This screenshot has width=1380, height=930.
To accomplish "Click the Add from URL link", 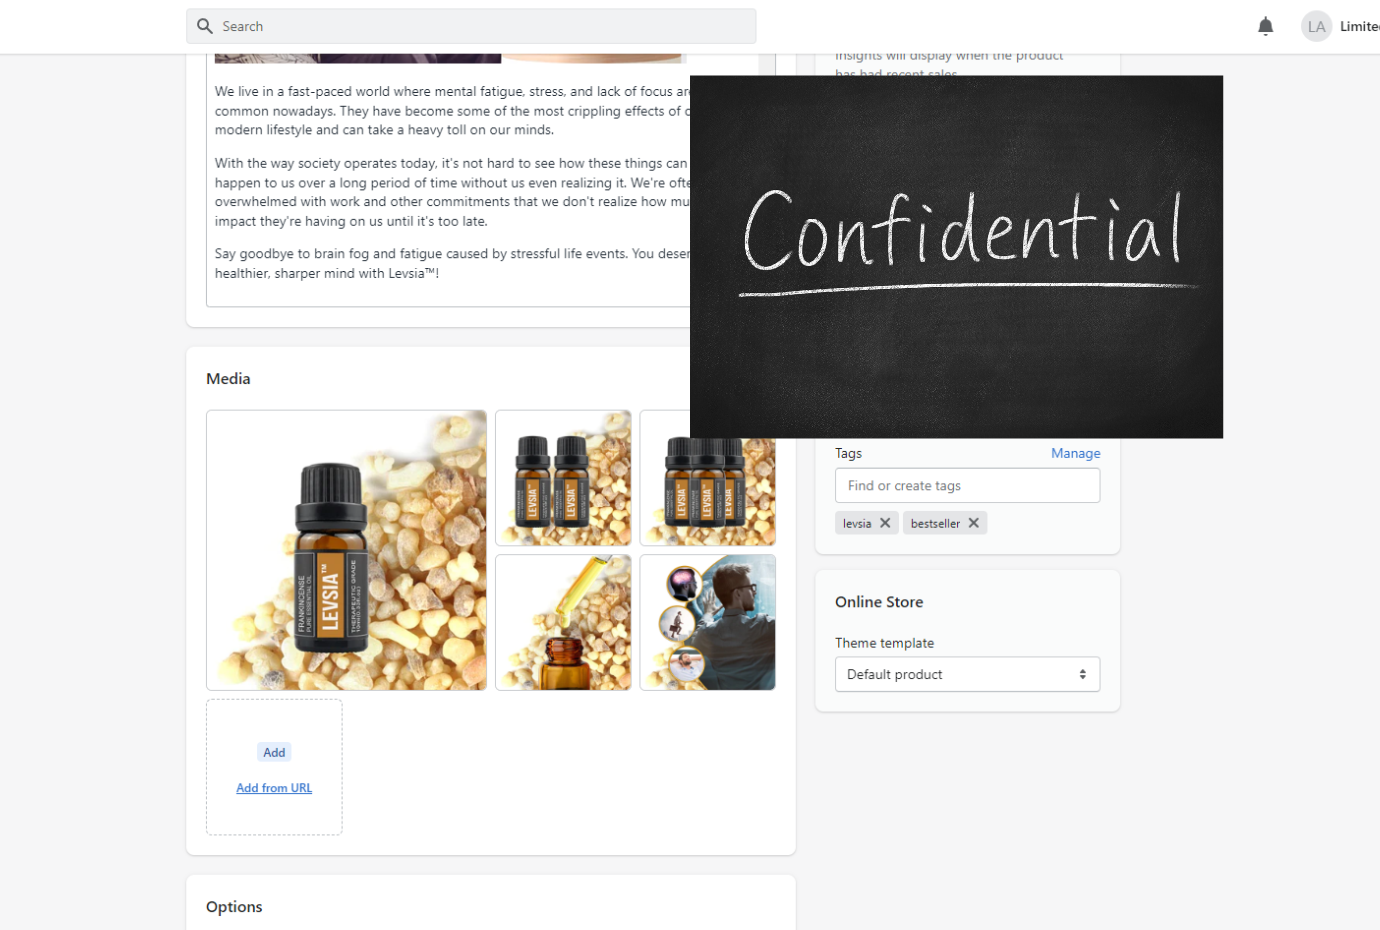I will tap(274, 788).
